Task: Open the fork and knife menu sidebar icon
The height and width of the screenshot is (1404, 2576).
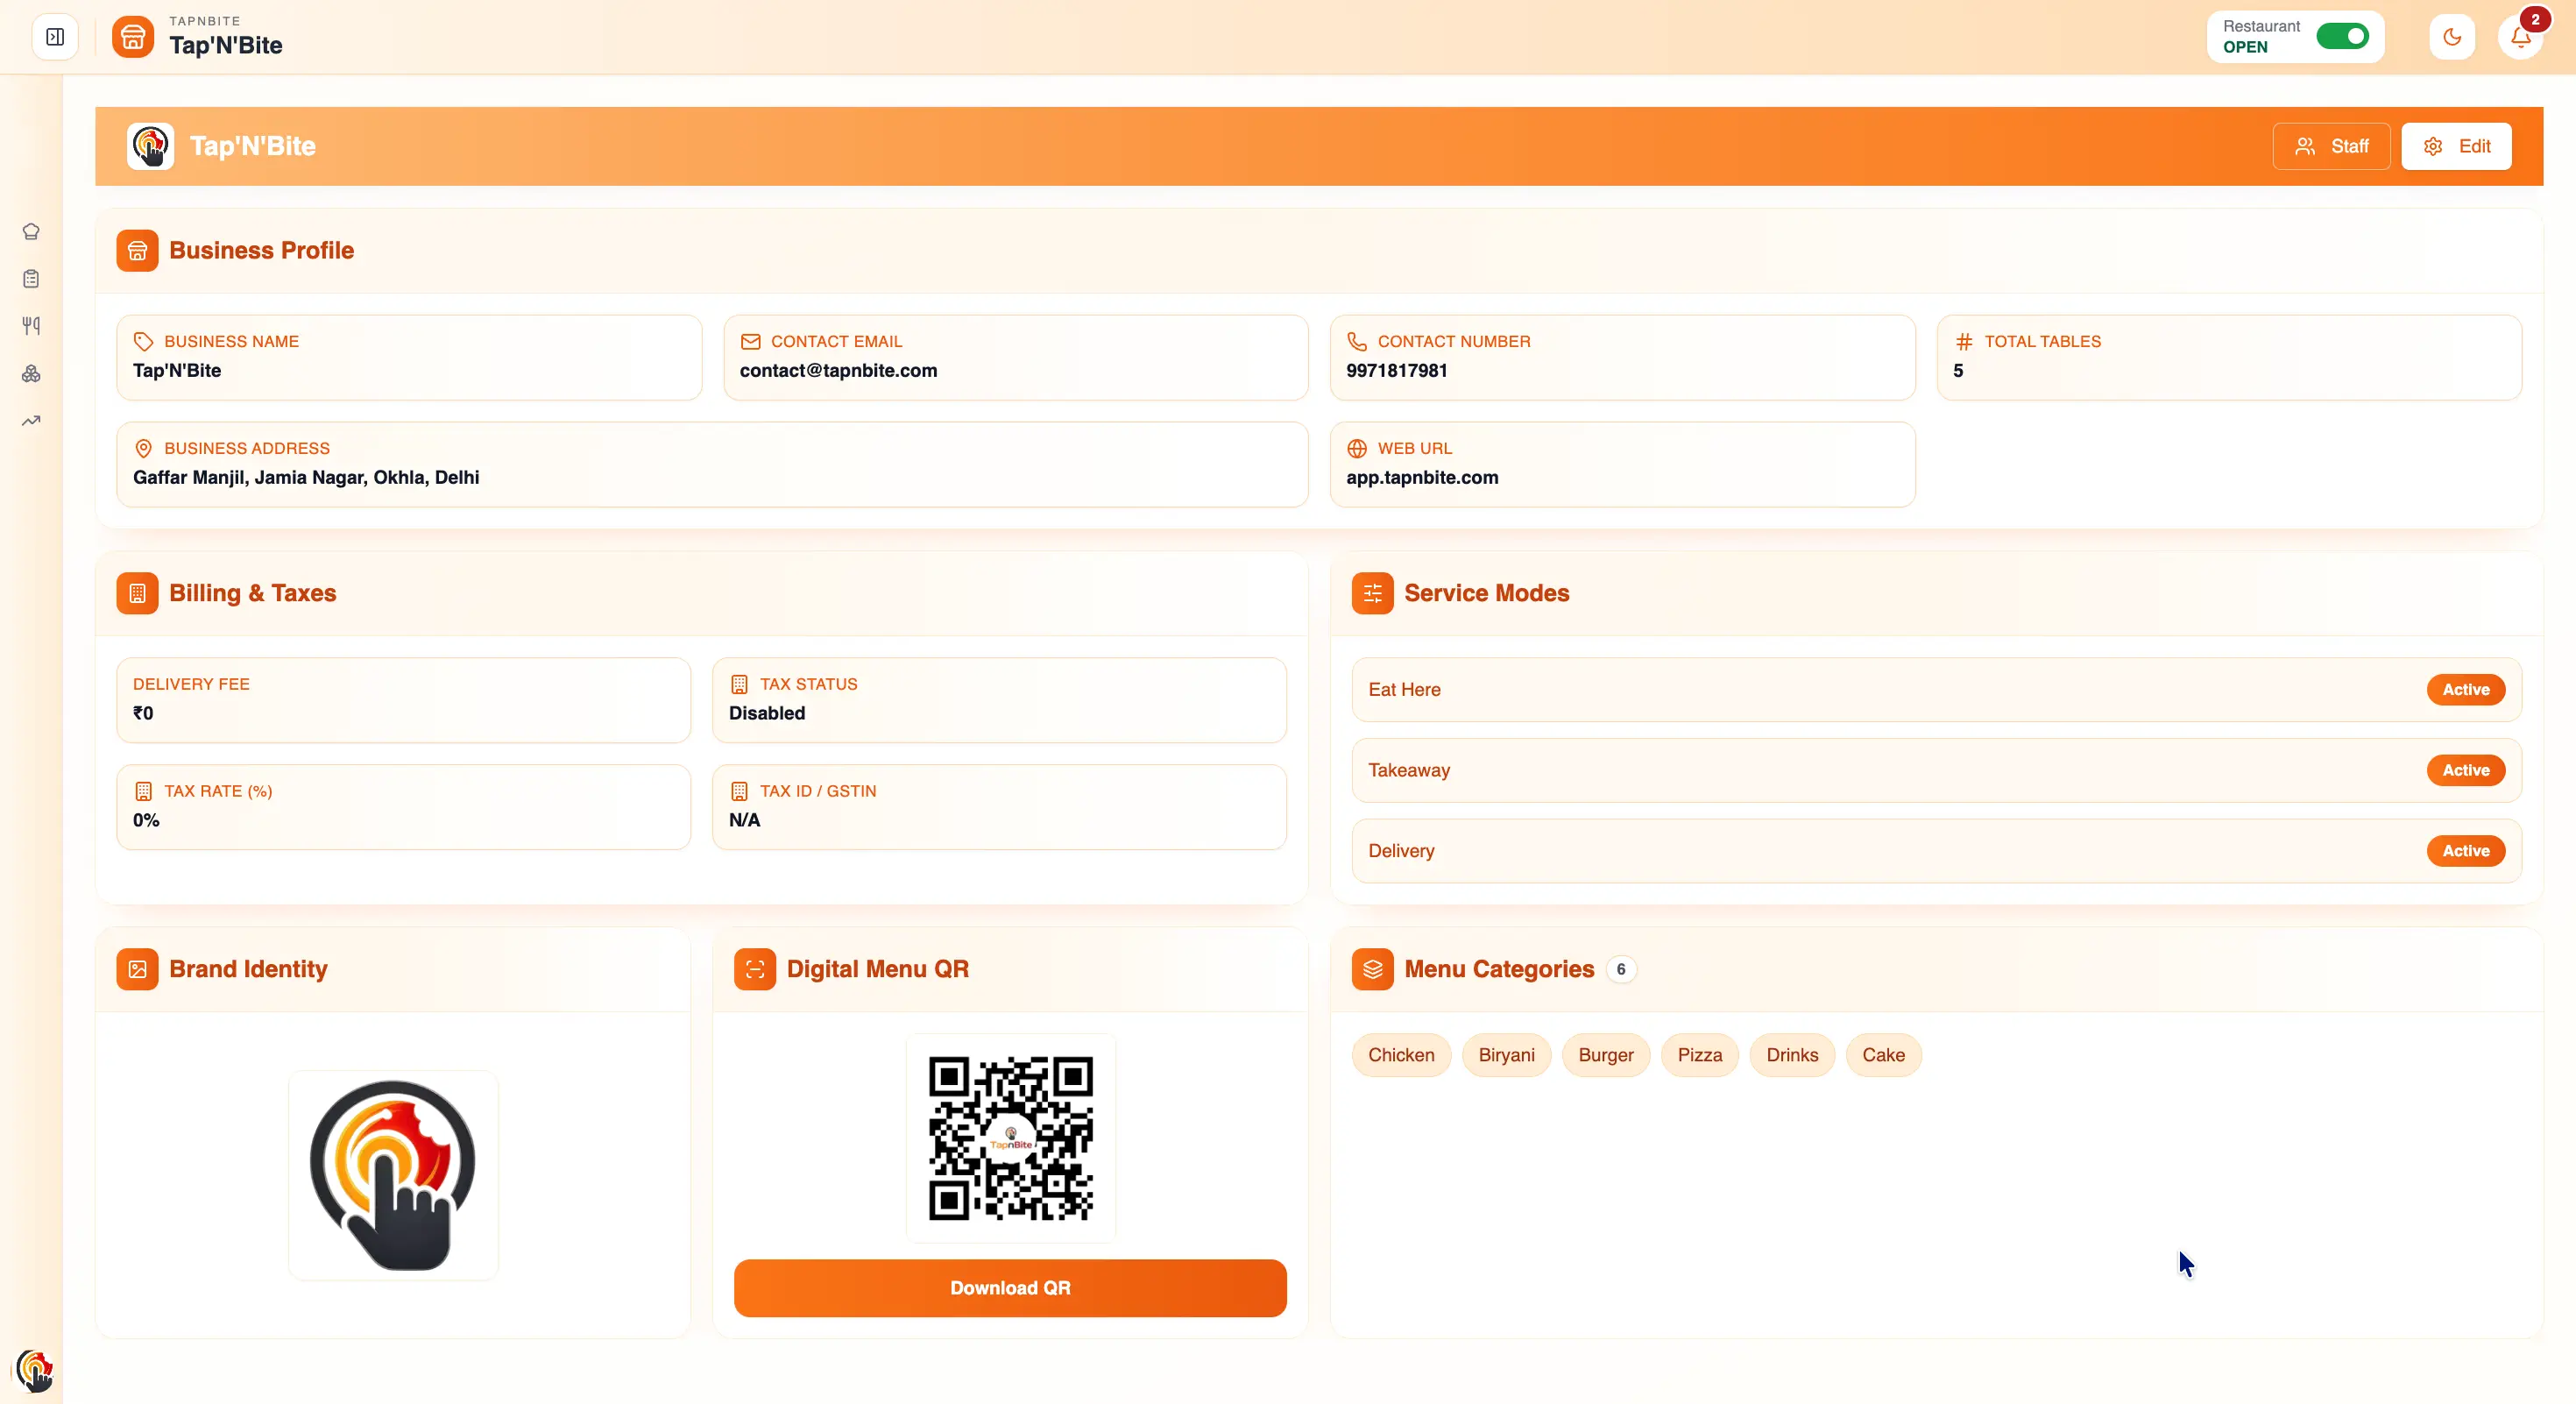Action: (31, 326)
